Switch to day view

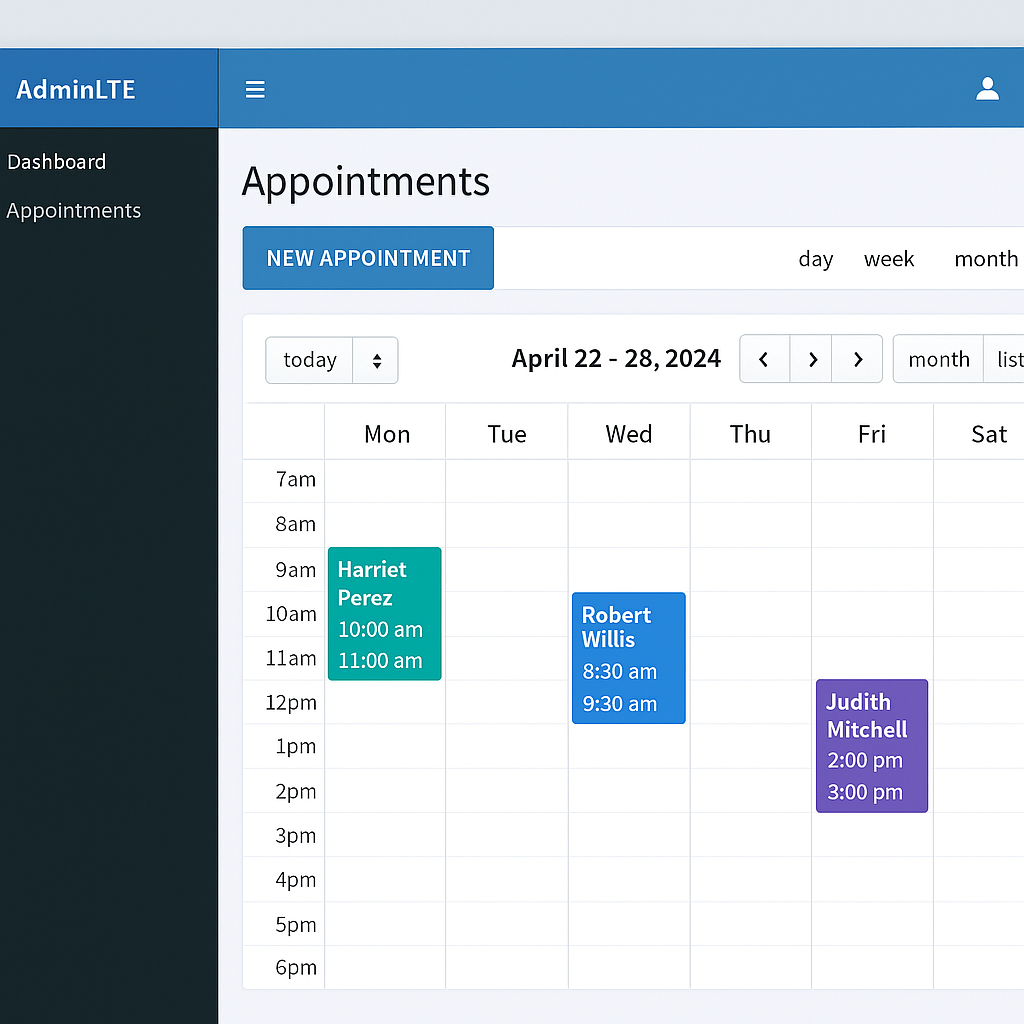click(815, 259)
